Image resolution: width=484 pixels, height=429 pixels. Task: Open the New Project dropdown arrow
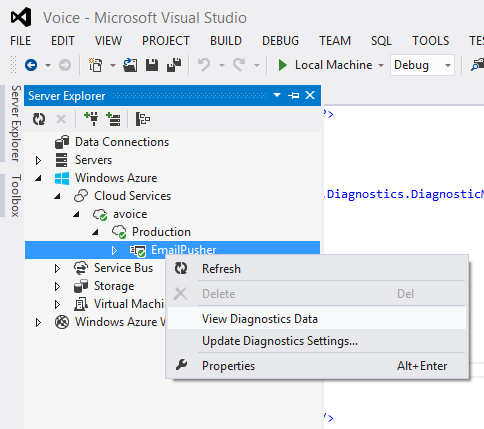(113, 65)
